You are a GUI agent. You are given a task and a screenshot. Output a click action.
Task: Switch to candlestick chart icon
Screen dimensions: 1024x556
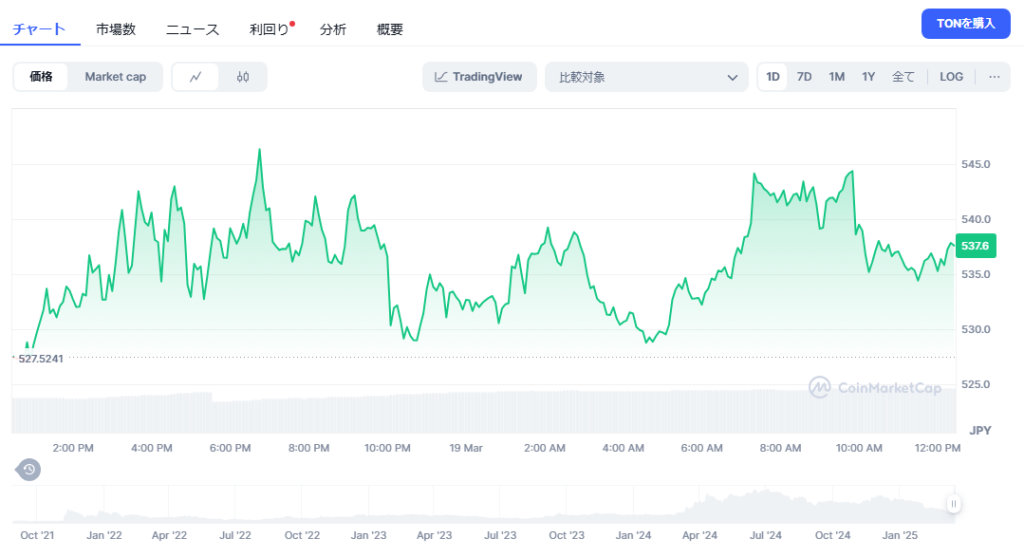tap(242, 77)
